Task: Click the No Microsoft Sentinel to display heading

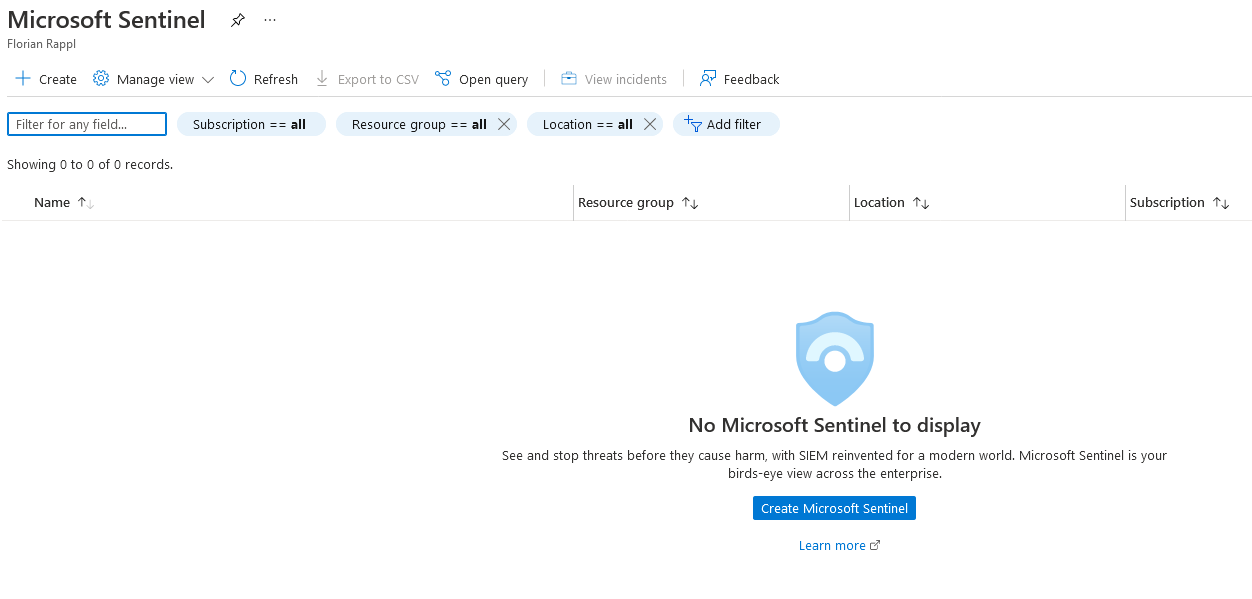Action: point(835,425)
